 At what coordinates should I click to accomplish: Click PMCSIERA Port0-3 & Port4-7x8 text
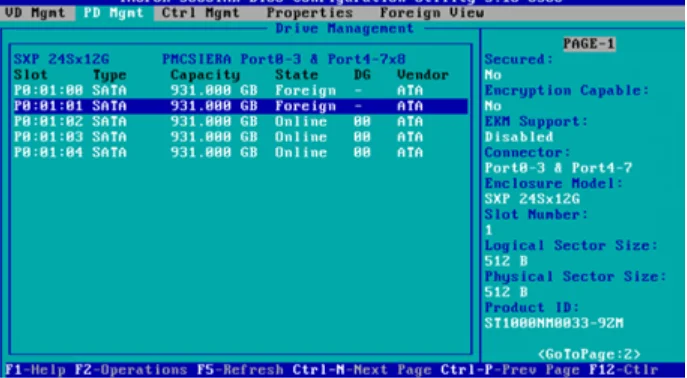click(284, 59)
